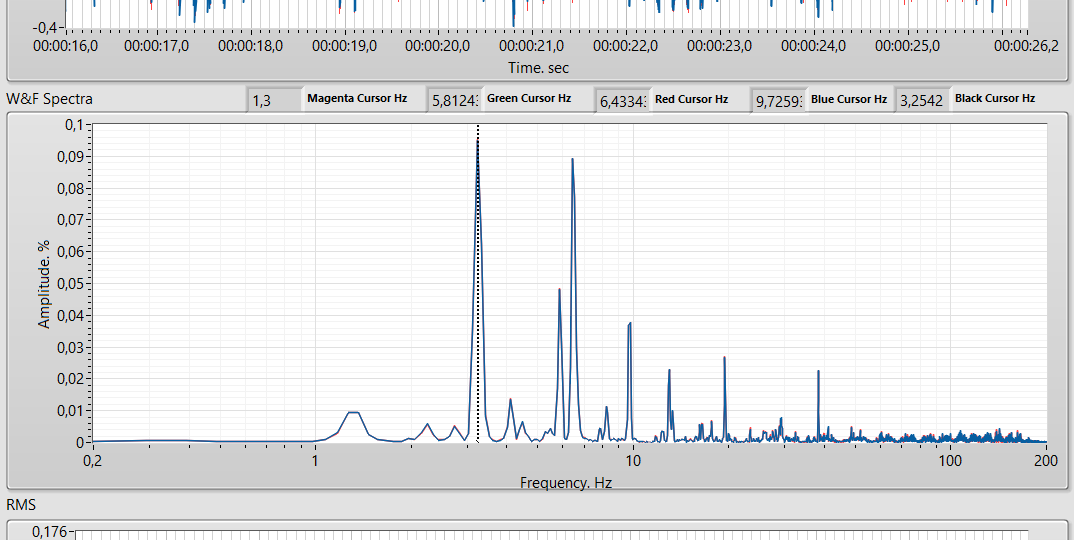Click the Time. sec axis label

point(538,68)
